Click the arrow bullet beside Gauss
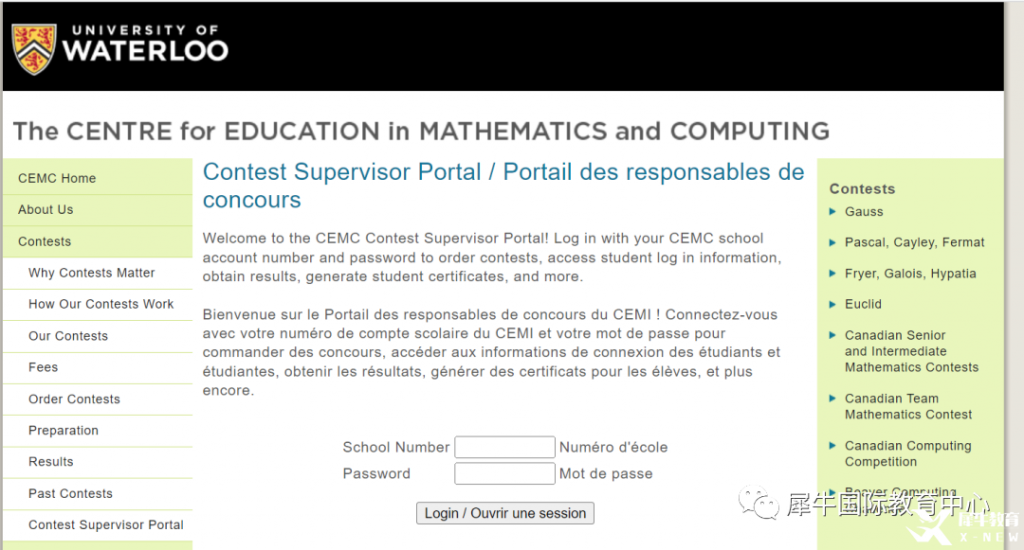Screen dimensions: 1024x550 [833, 211]
